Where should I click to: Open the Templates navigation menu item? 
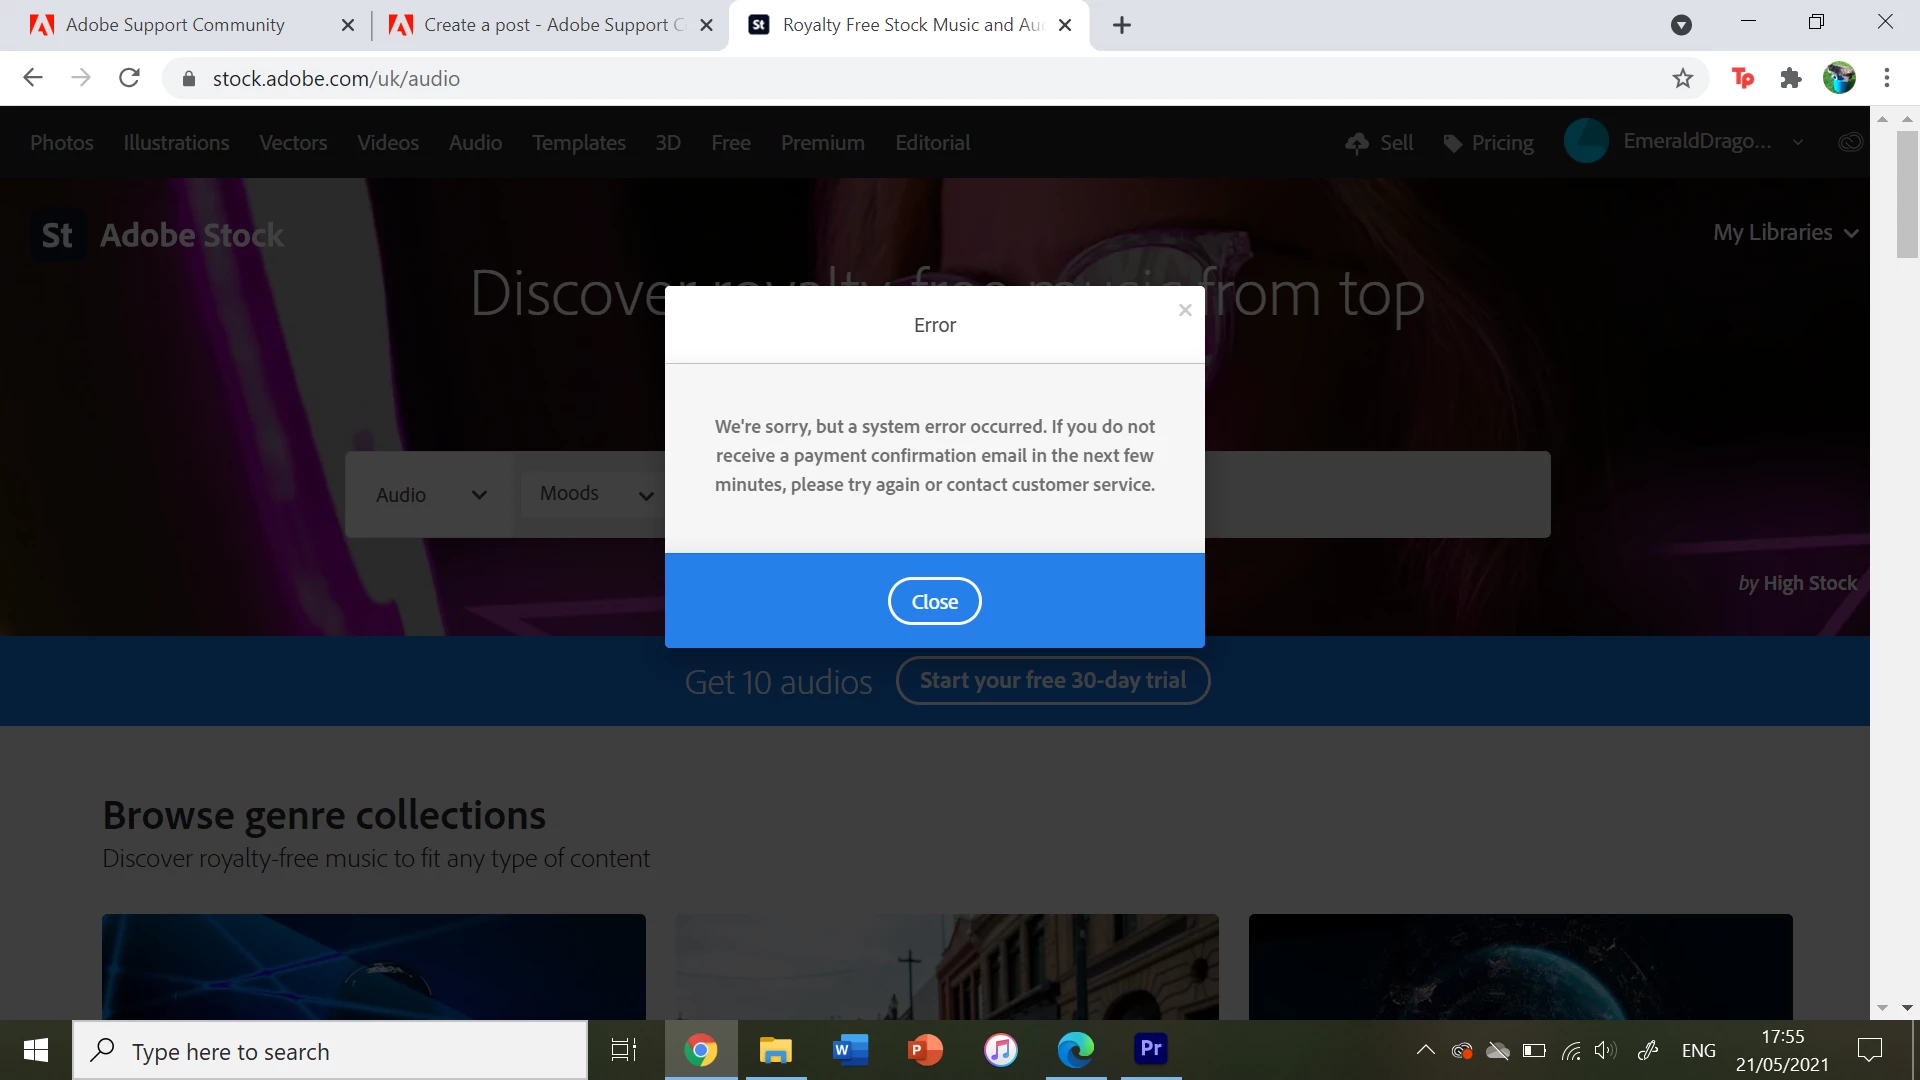578,143
